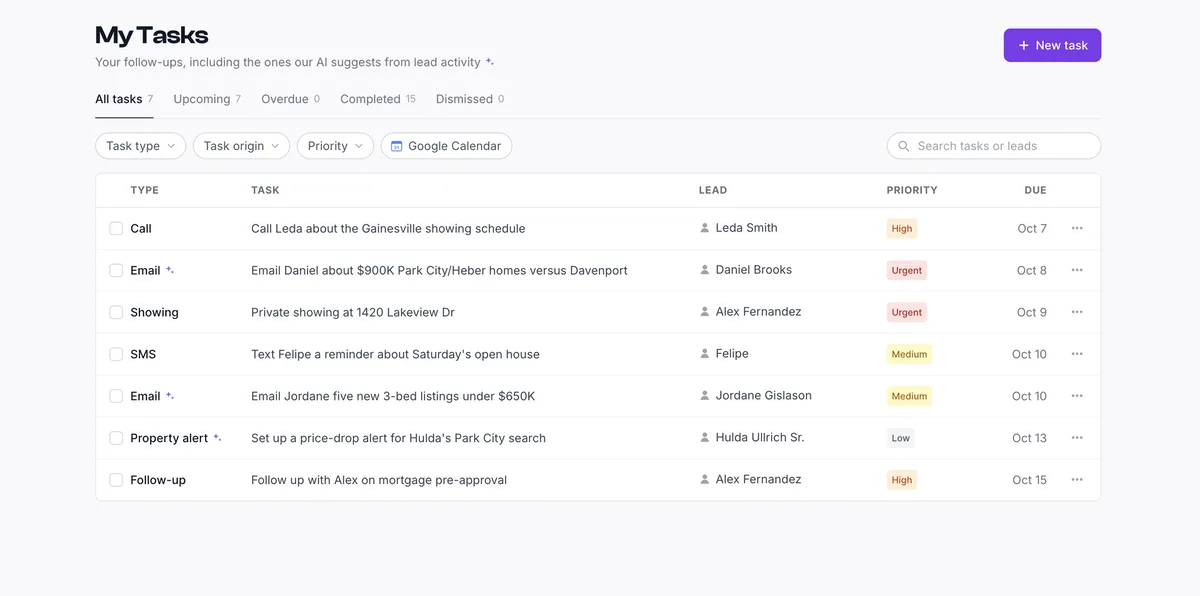The image size is (1200, 596).
Task: Click the AI sparkle icon next to page subtitle
Action: point(490,62)
